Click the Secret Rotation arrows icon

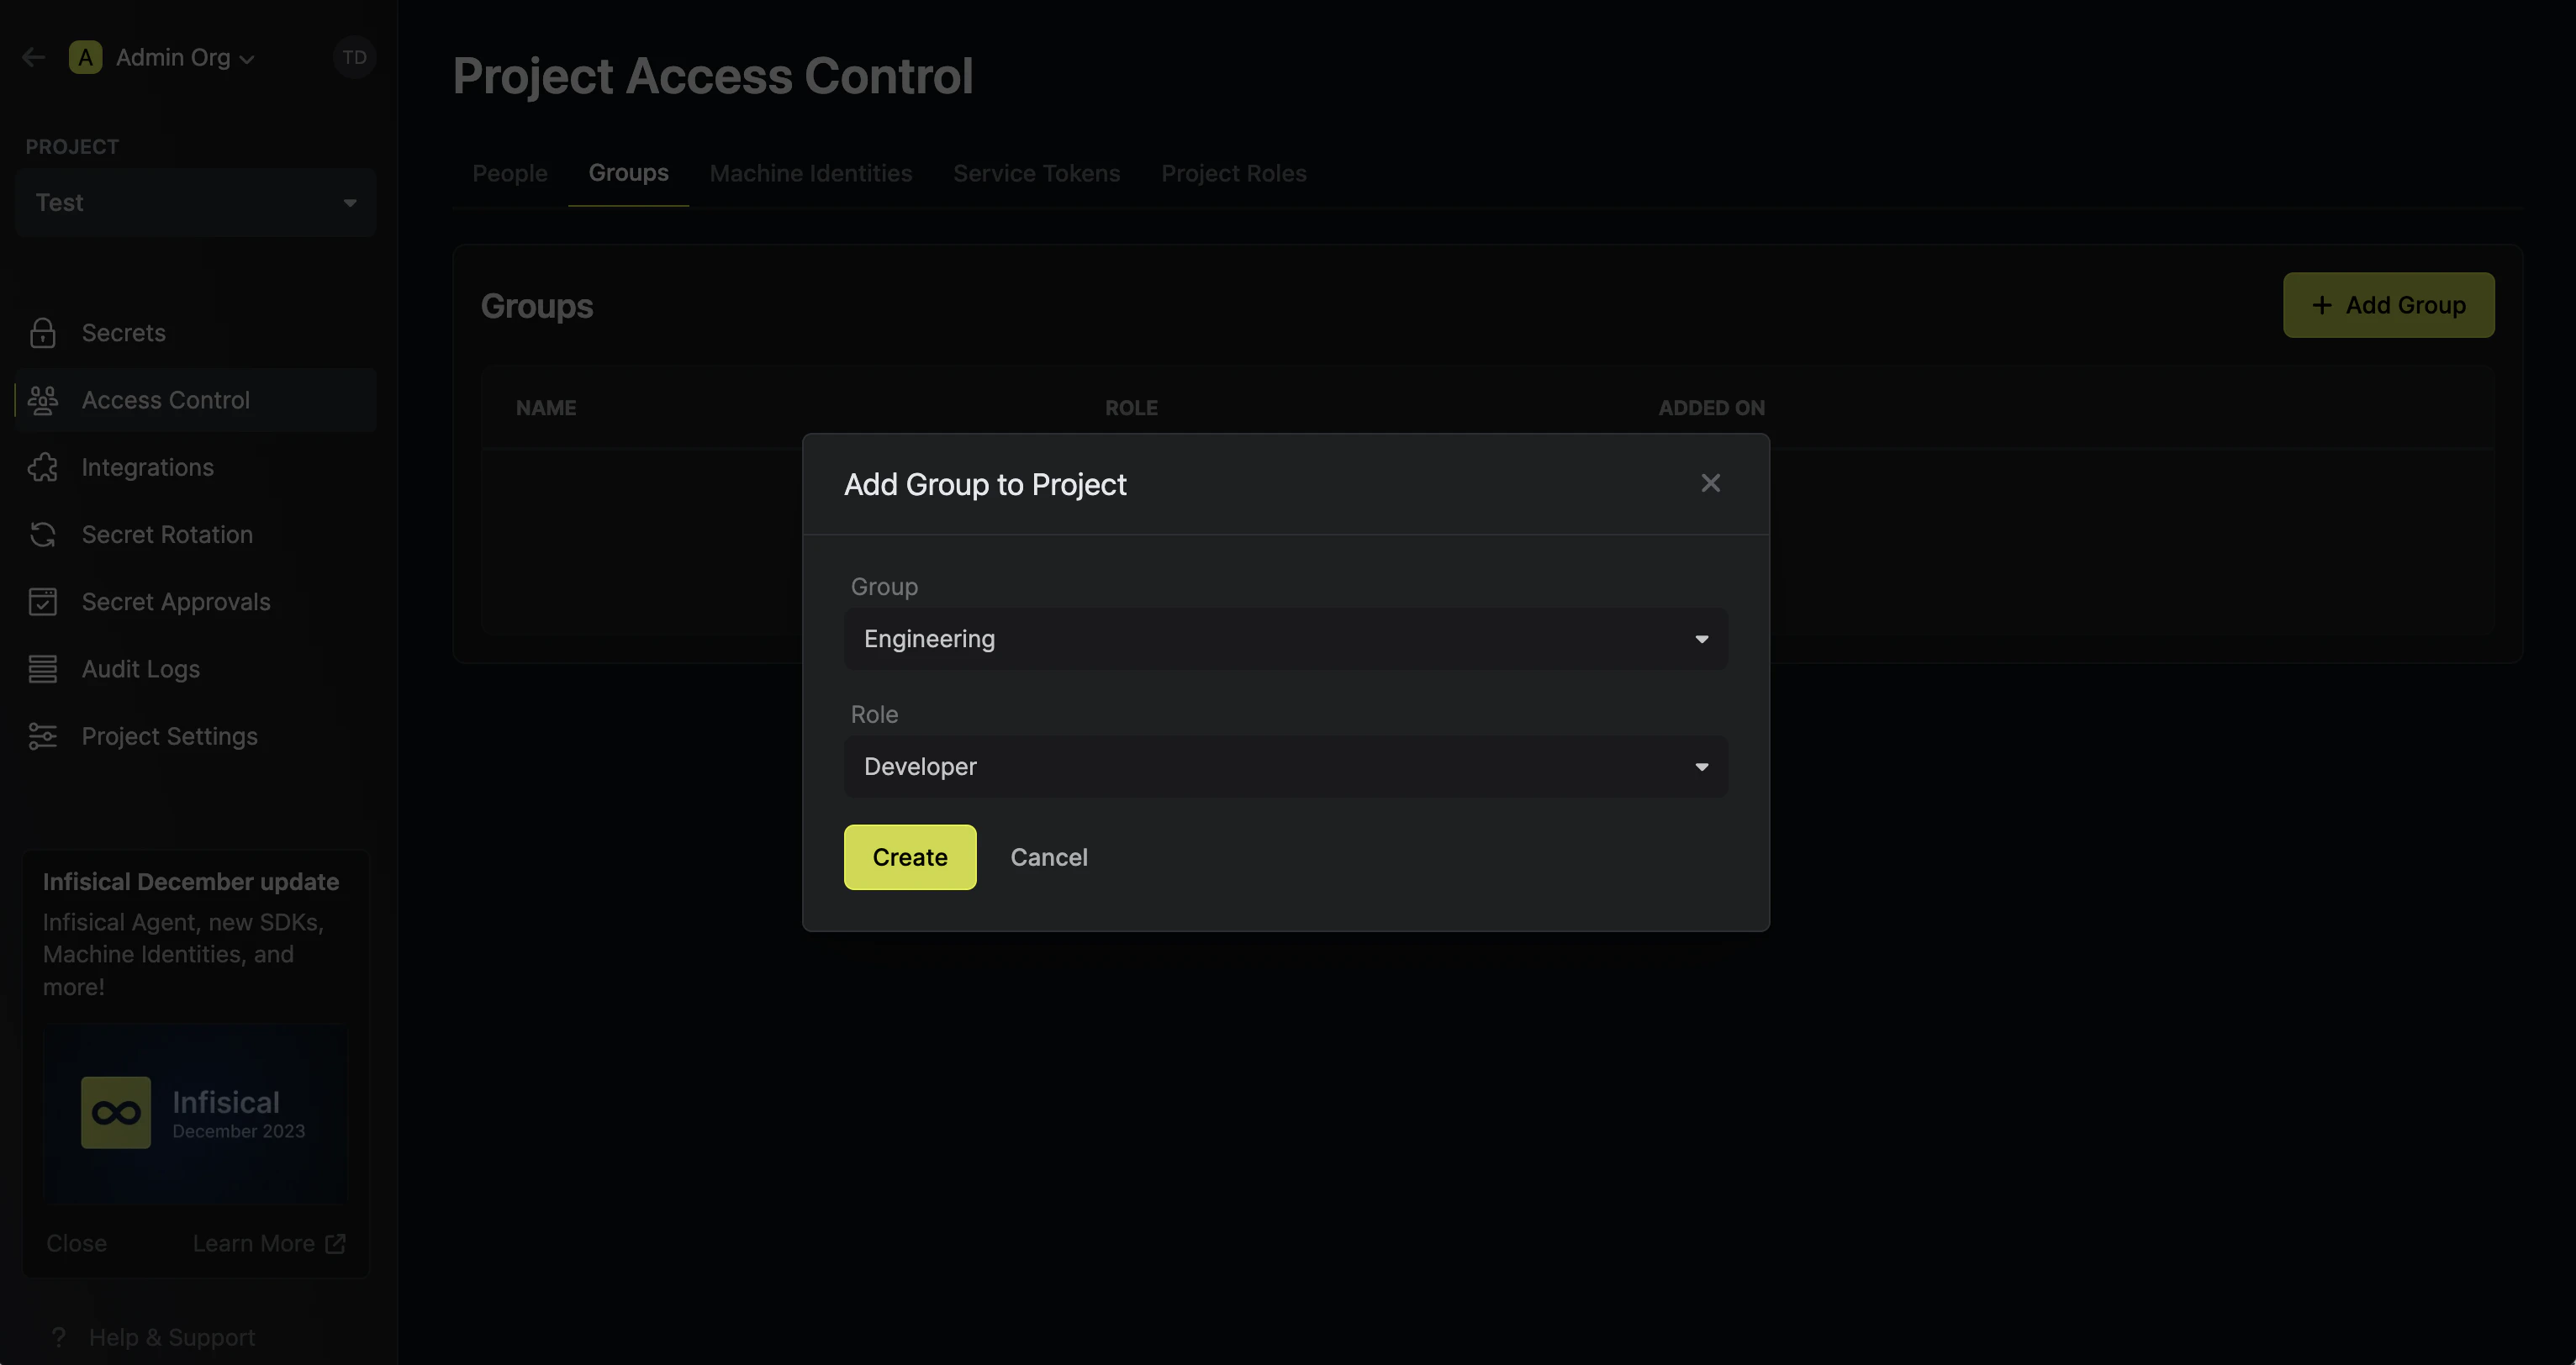coord(43,534)
